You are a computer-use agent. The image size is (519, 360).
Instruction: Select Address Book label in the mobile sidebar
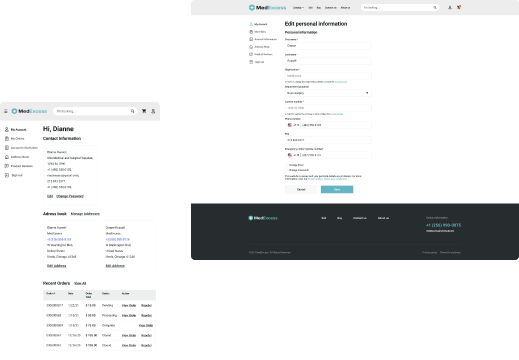[x=20, y=157]
